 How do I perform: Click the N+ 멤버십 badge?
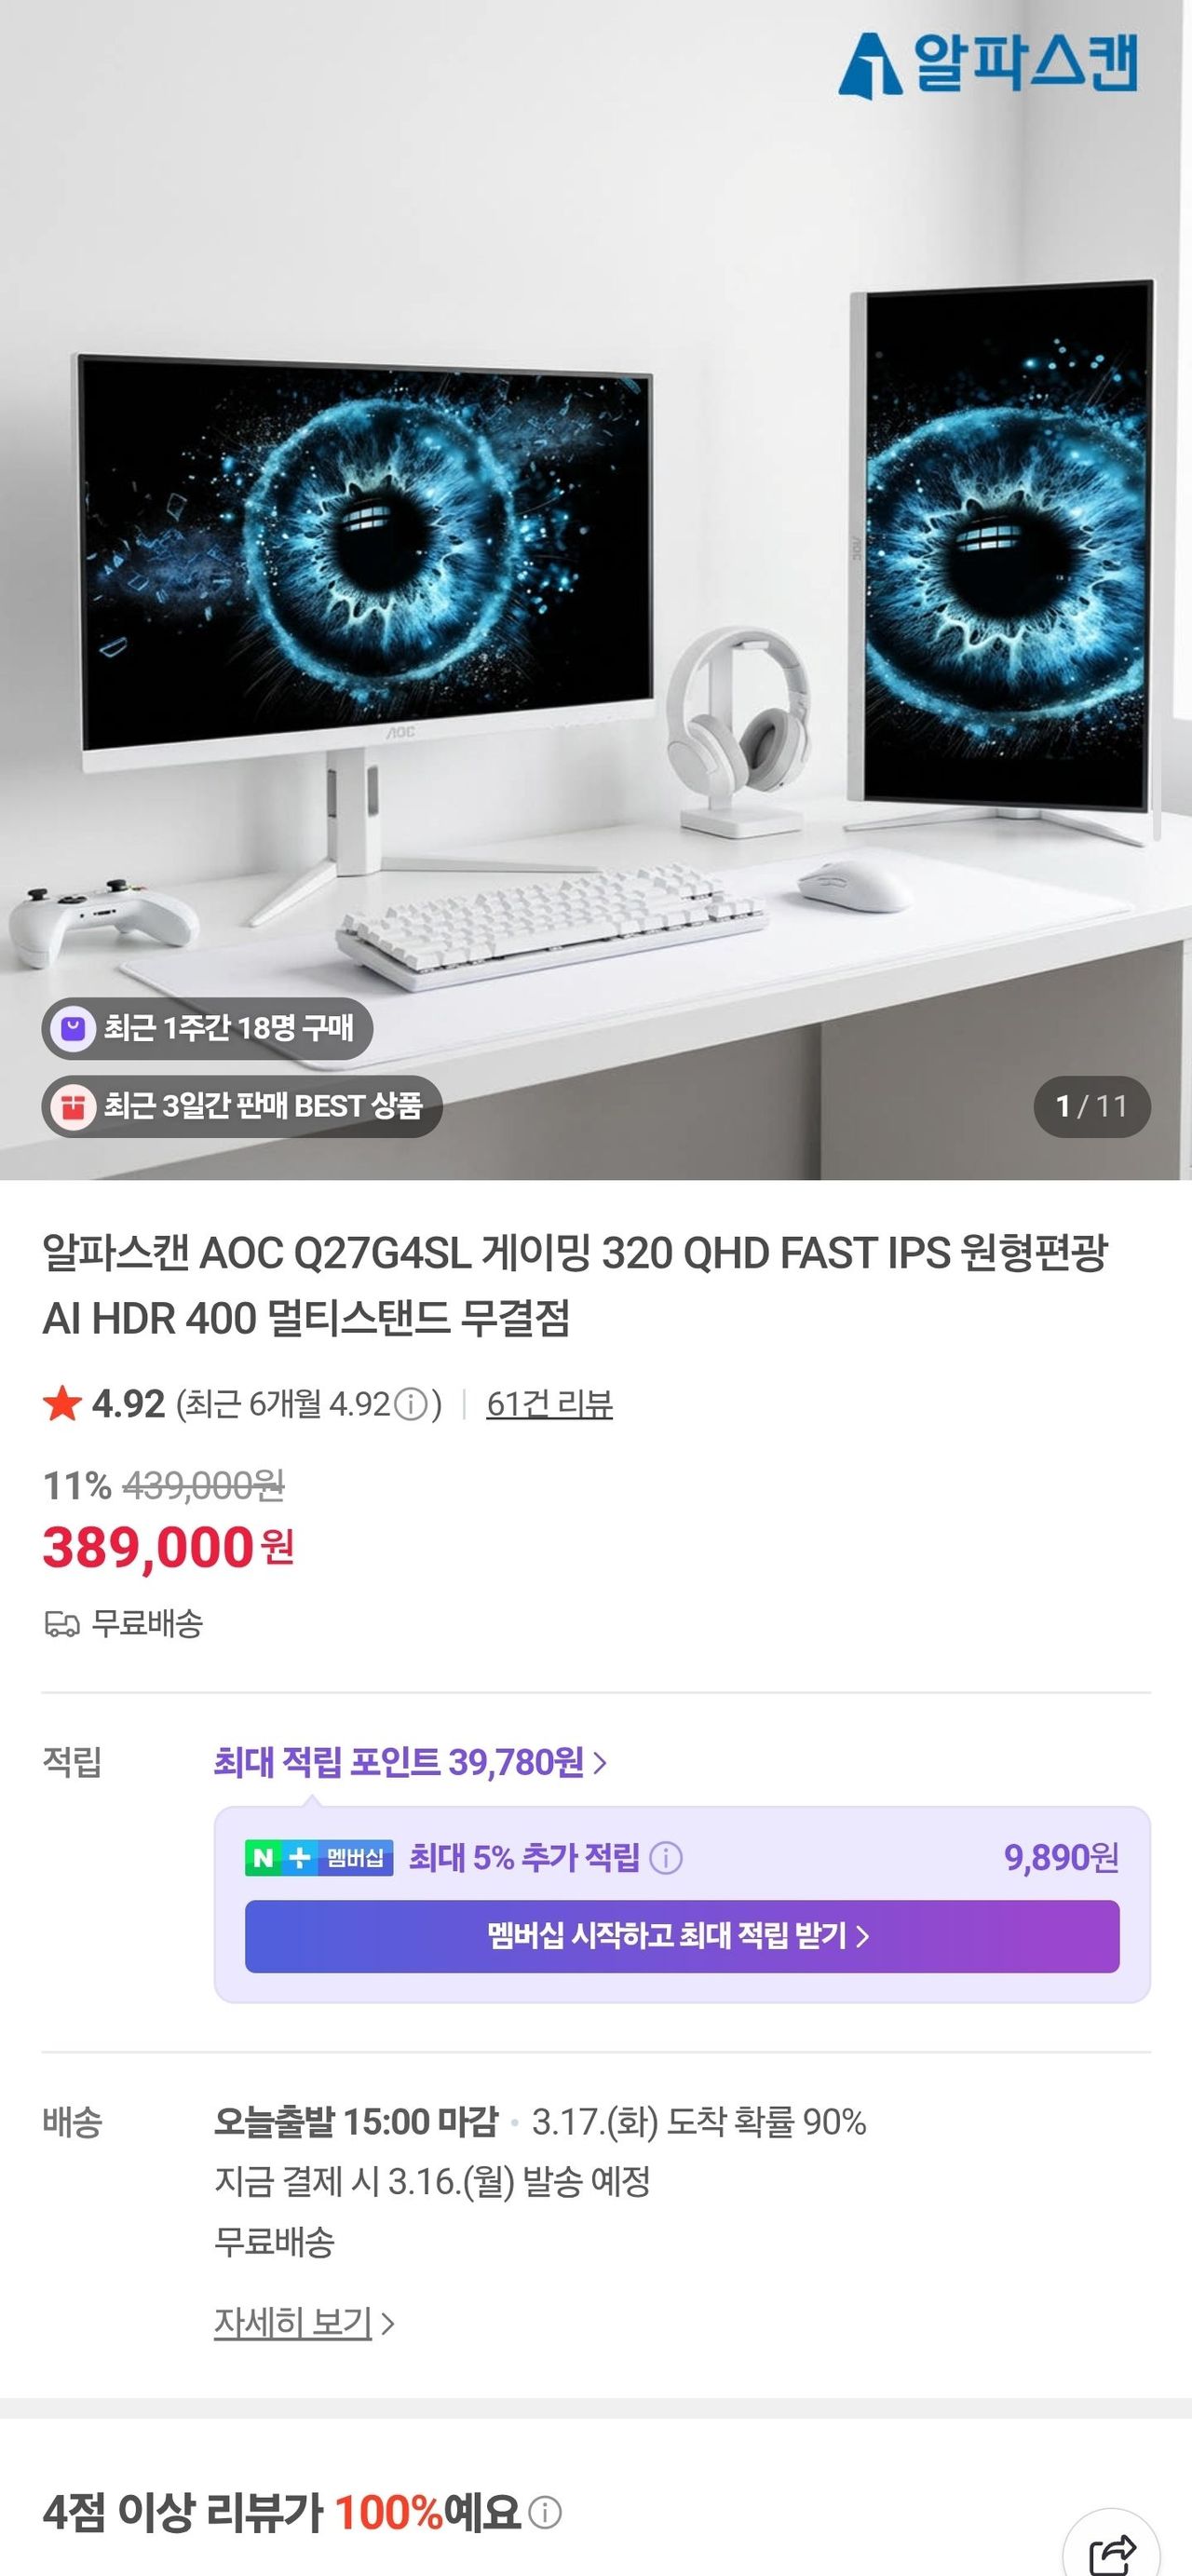319,1858
